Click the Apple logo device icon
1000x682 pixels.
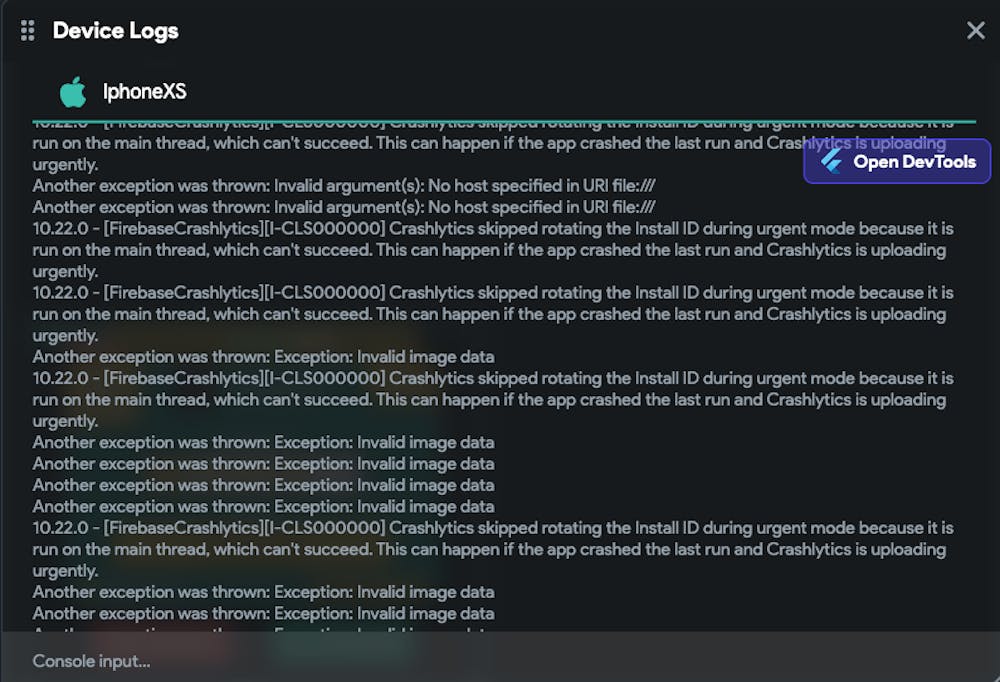72,92
